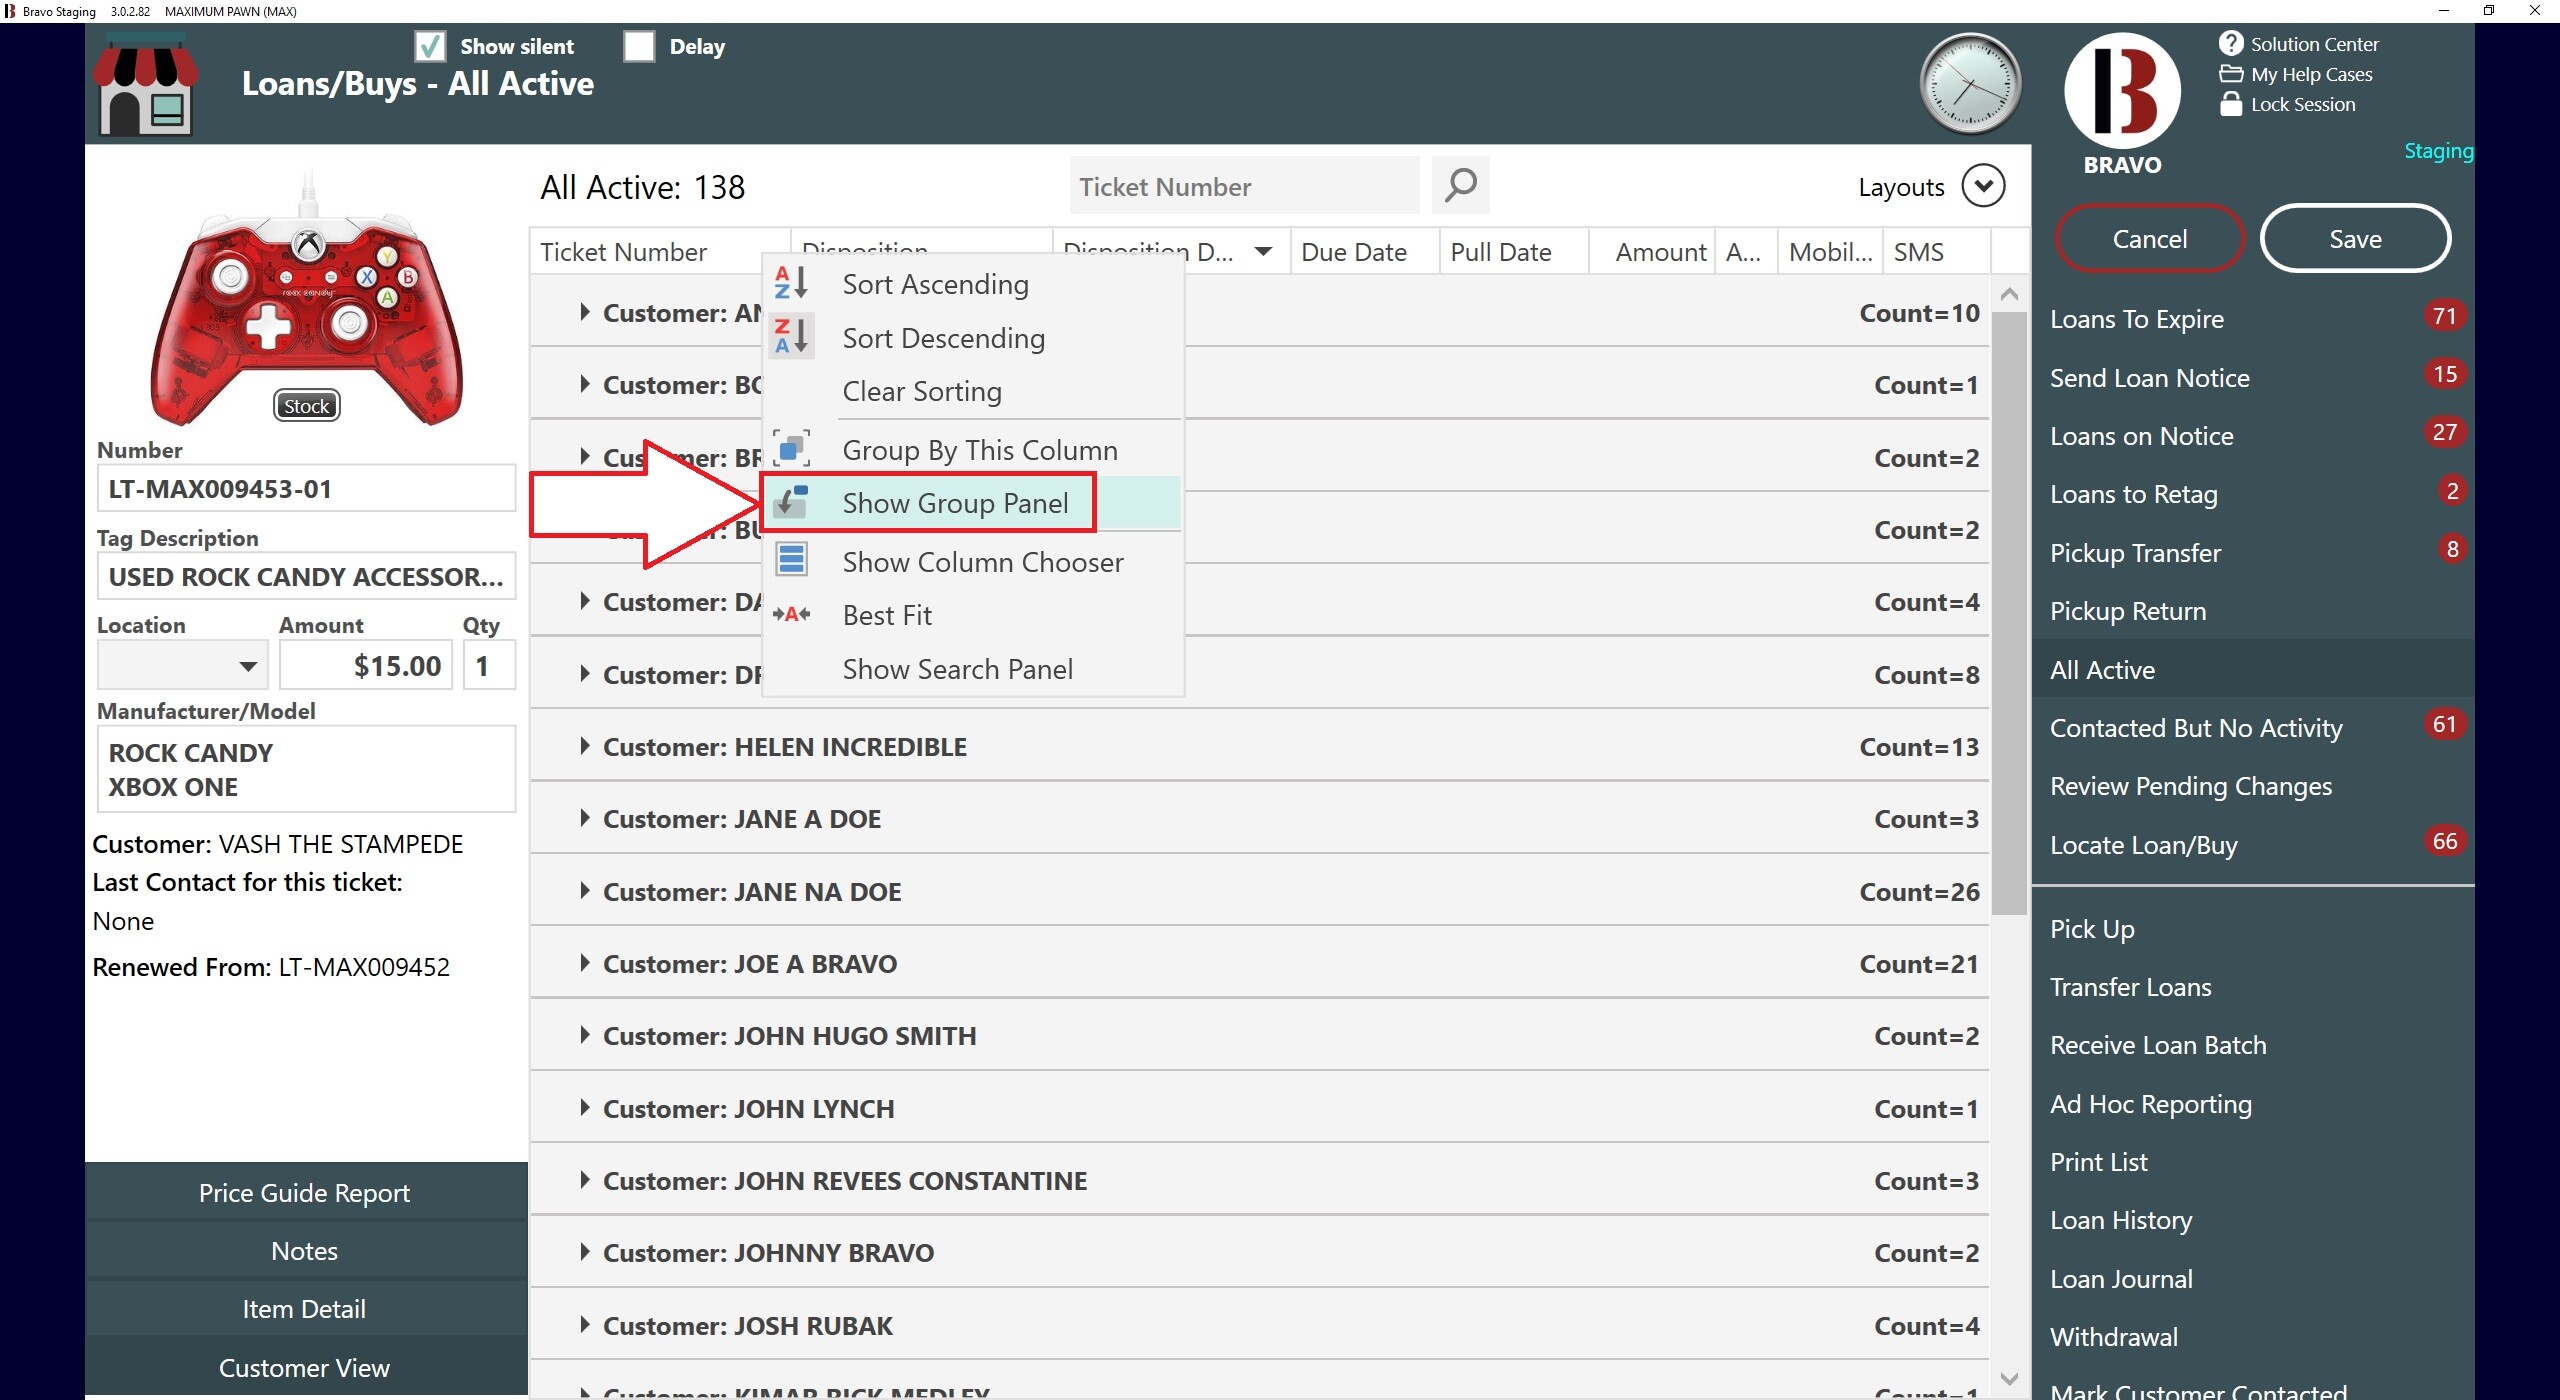Click the Cancel button

2149,238
